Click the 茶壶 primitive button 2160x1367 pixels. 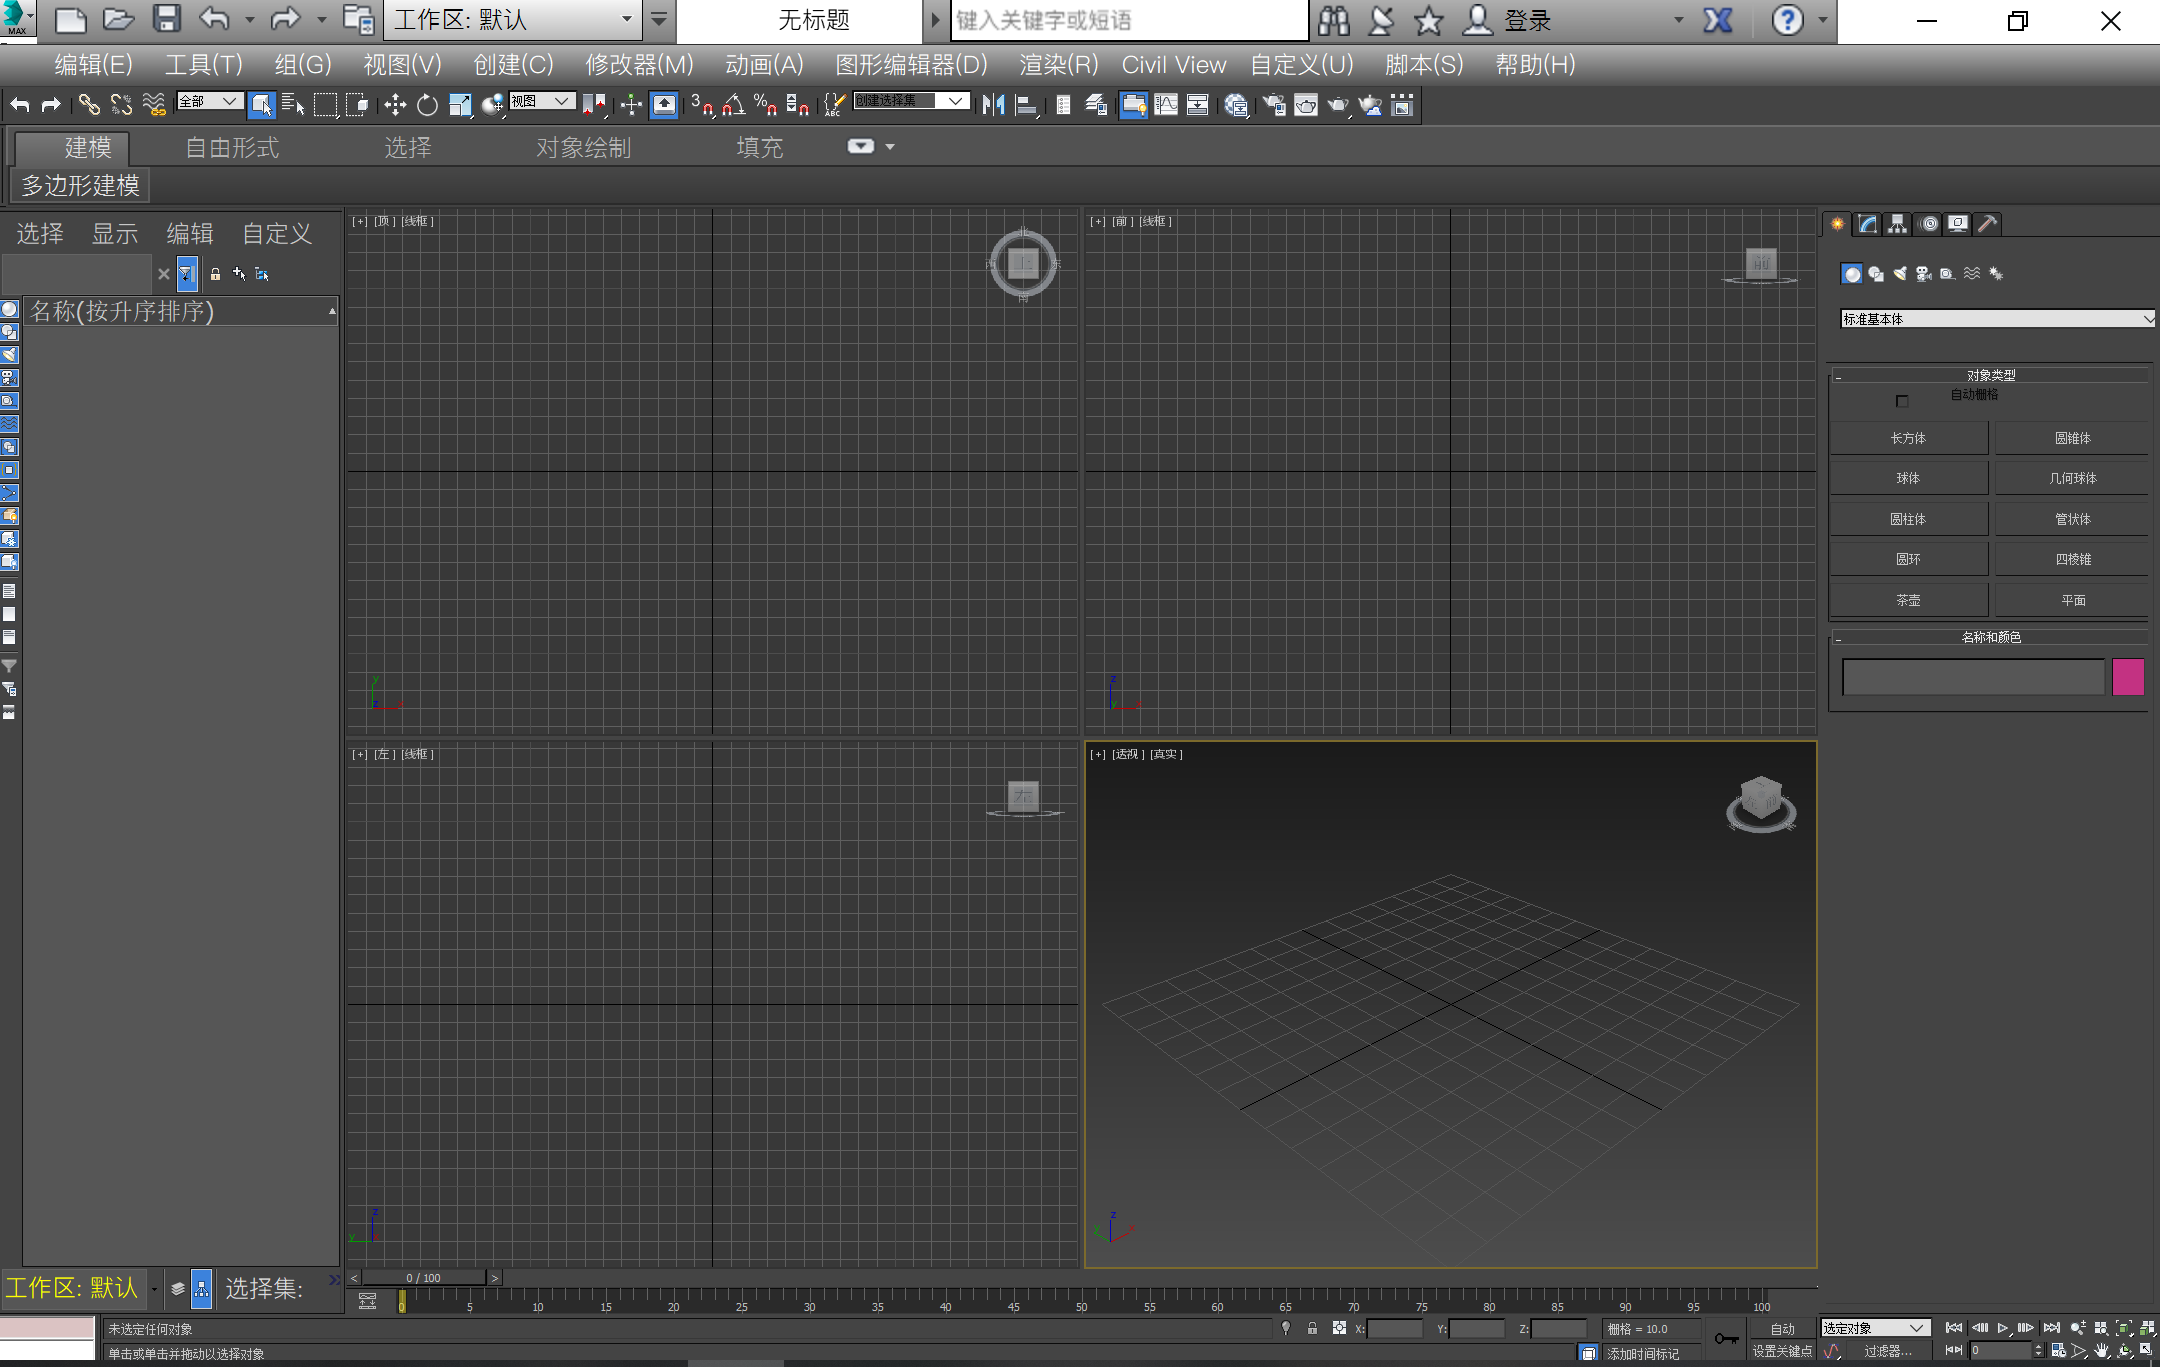tap(1908, 600)
